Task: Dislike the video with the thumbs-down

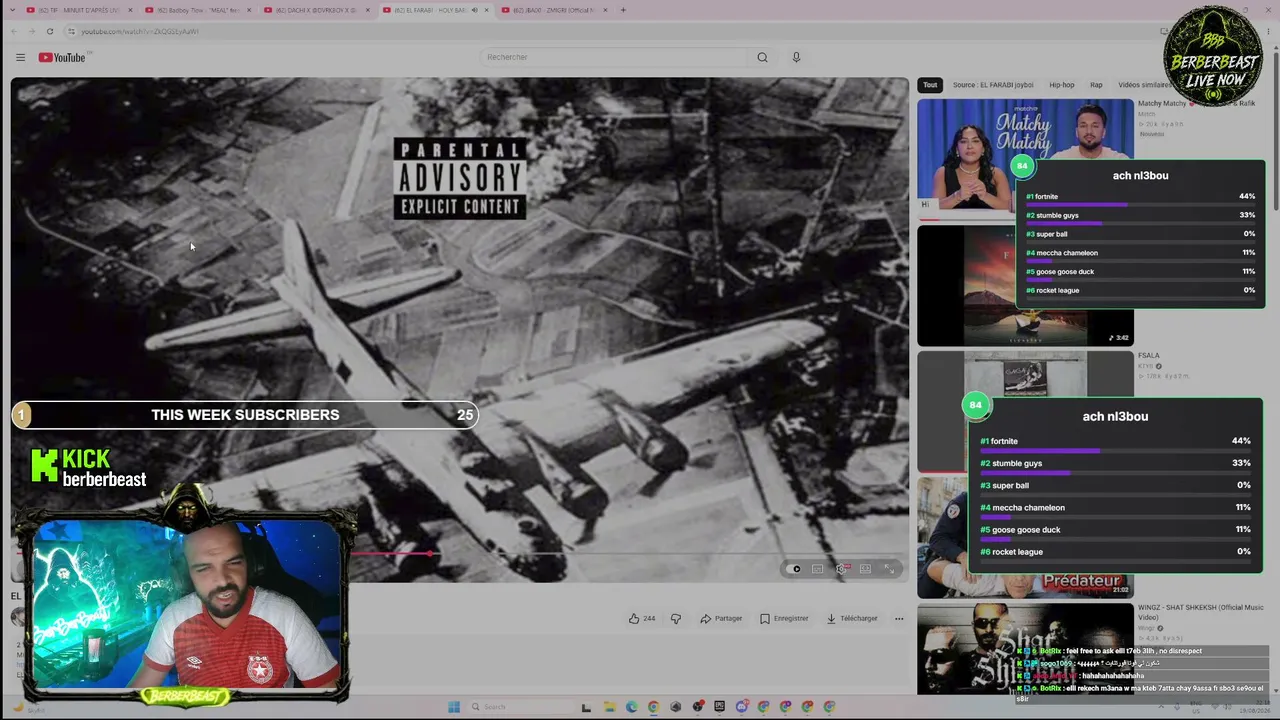Action: click(676, 618)
